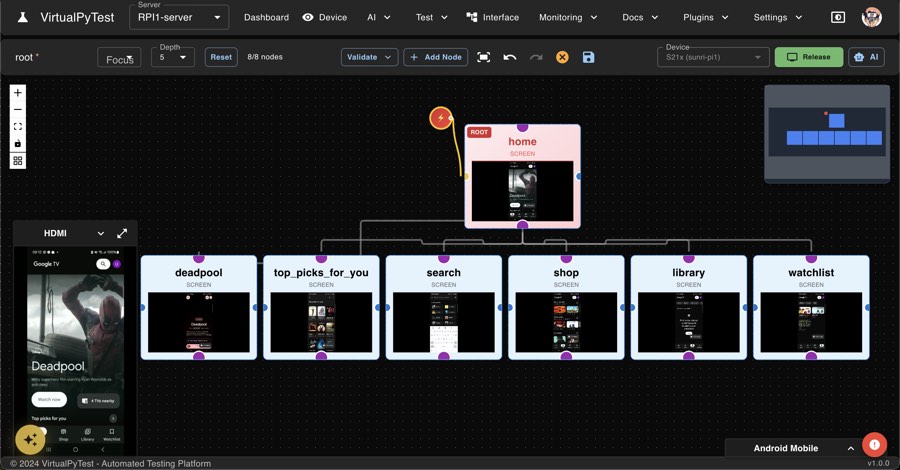Collapse the HDMI stream panel chevron
This screenshot has width=900, height=470.
100,234
